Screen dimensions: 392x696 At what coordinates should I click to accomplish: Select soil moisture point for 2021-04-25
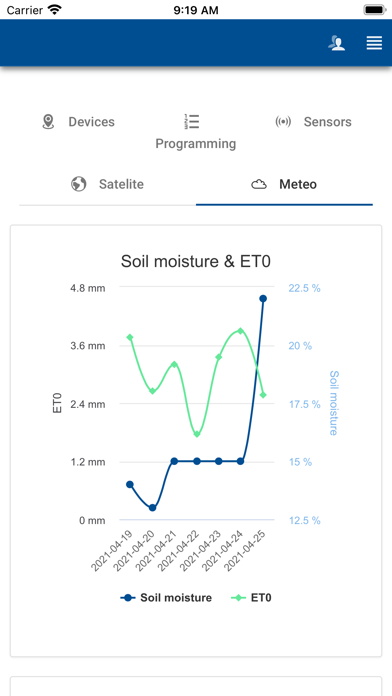coord(263,299)
